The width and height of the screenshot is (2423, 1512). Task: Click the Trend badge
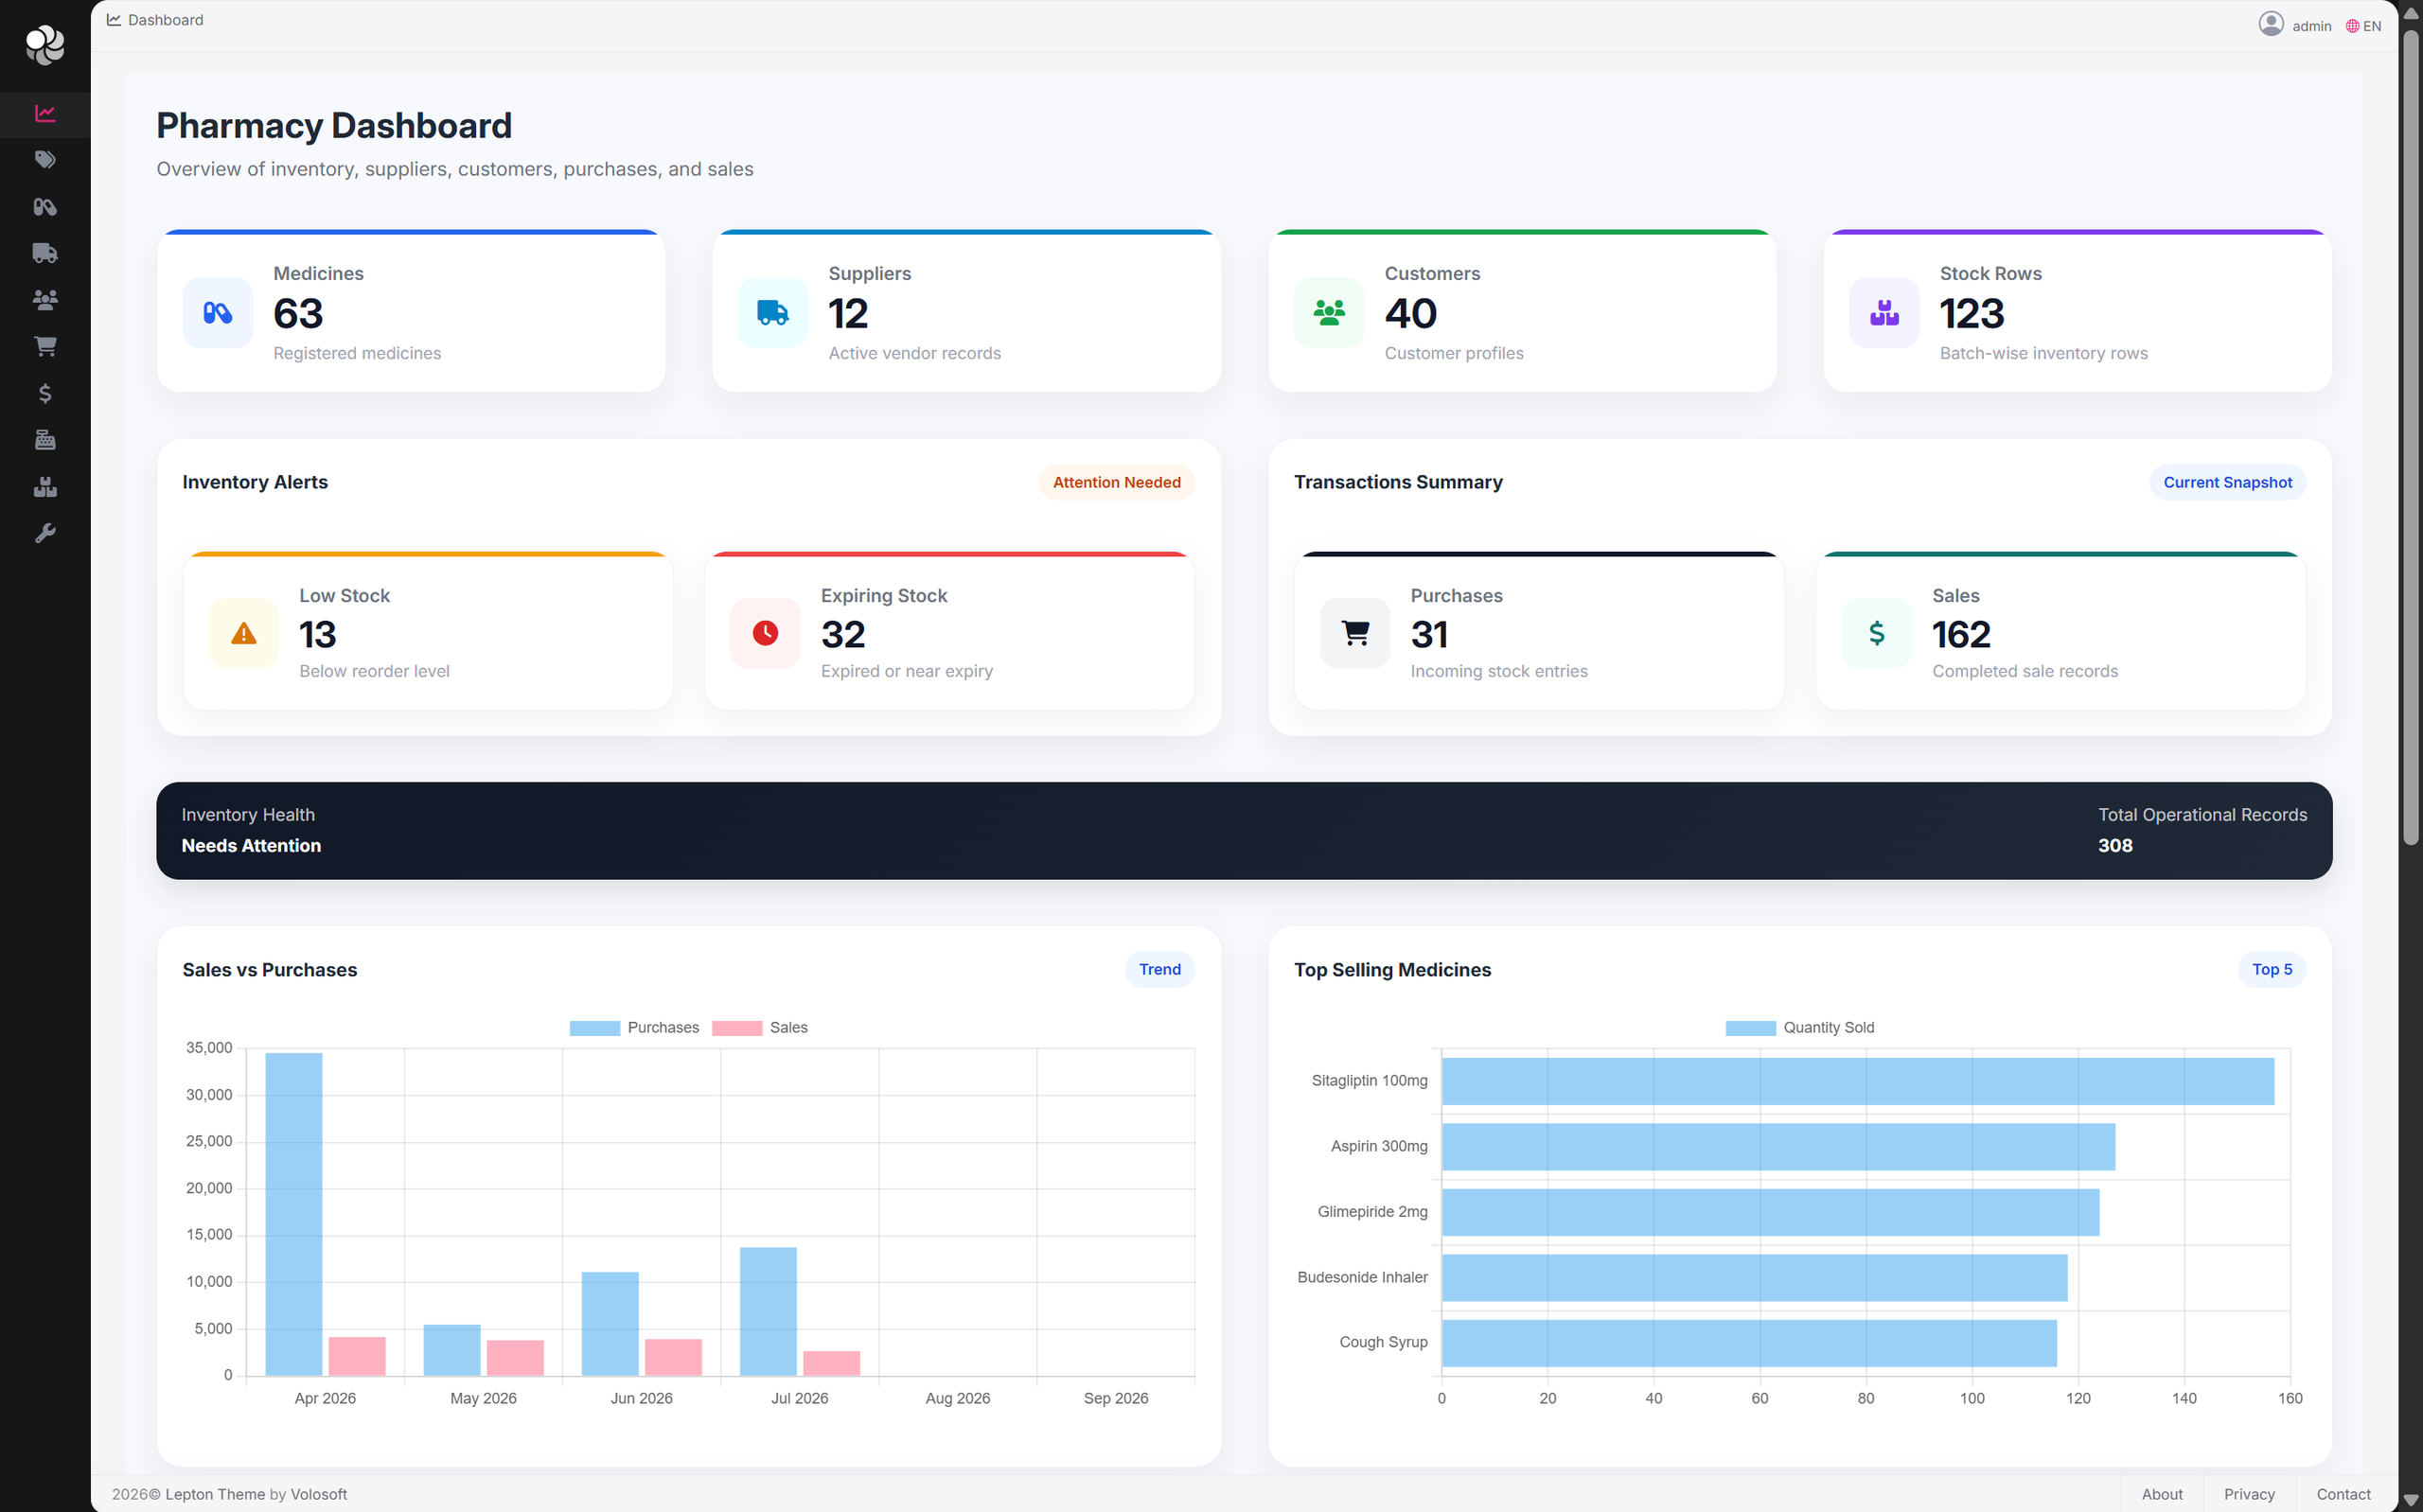[x=1159, y=969]
